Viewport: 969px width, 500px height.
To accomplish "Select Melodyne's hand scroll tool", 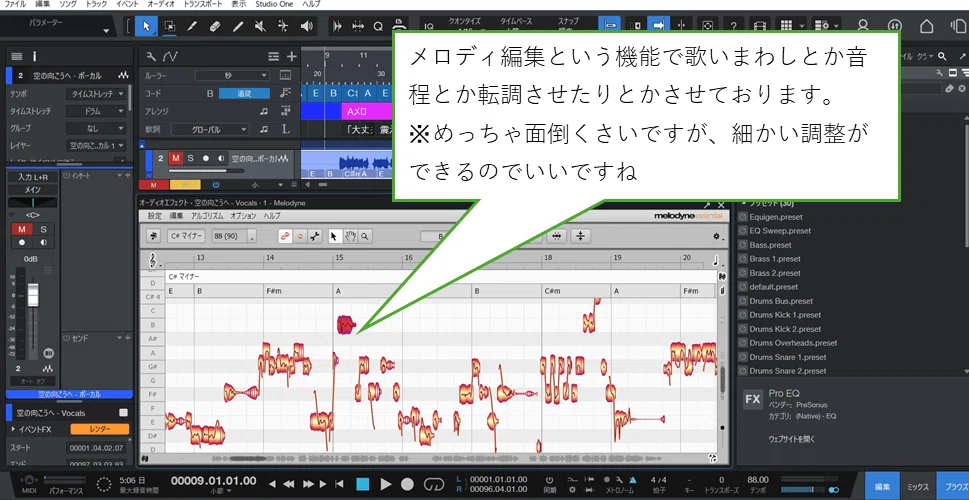I will point(350,235).
